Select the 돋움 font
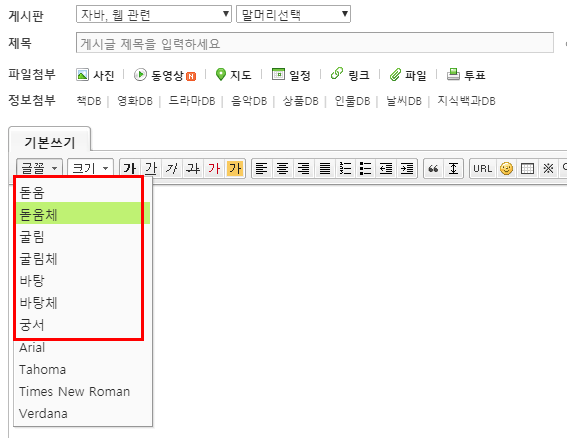 tap(83, 192)
